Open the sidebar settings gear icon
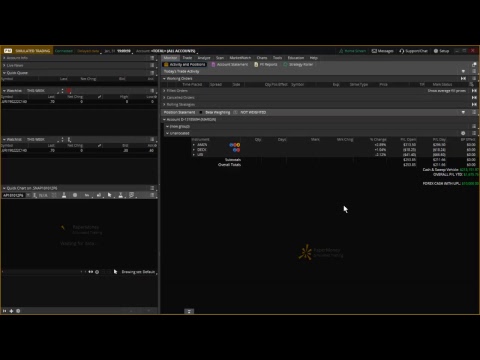480x360 pixels. 18,311
